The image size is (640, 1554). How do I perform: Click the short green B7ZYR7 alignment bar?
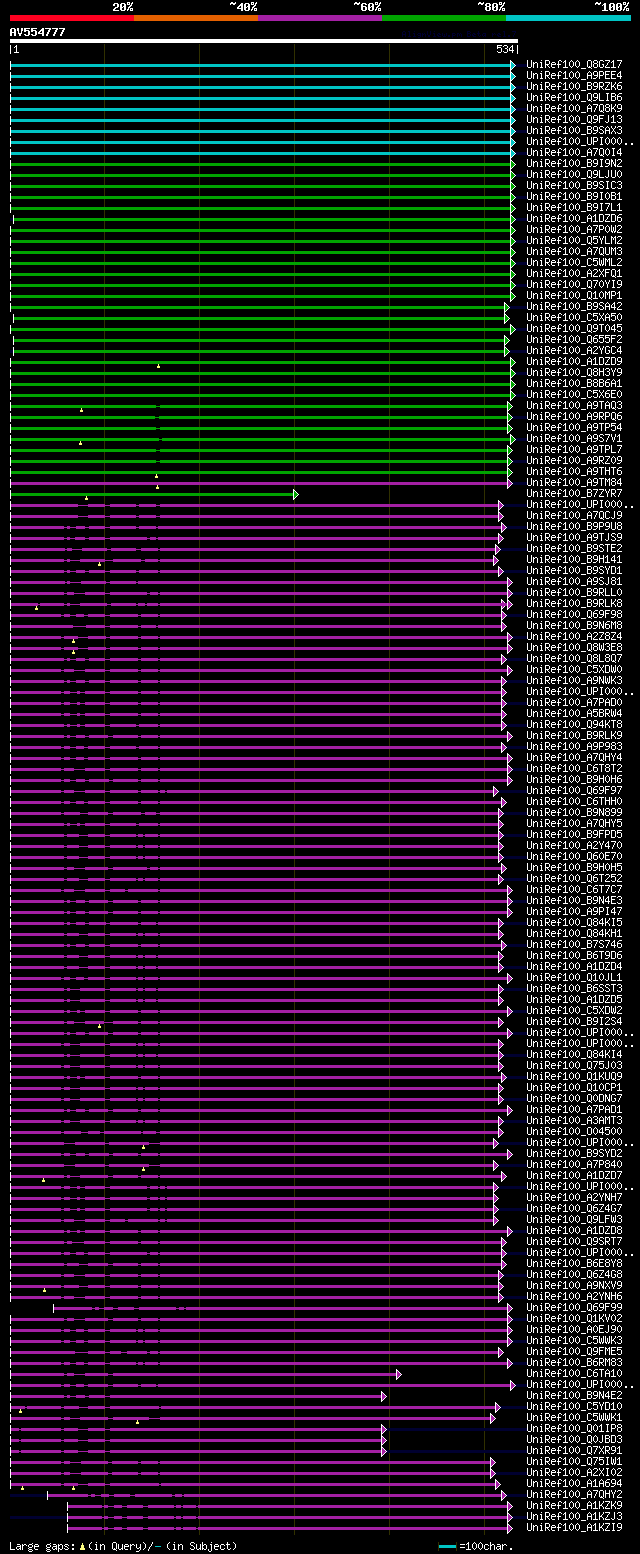(x=153, y=494)
